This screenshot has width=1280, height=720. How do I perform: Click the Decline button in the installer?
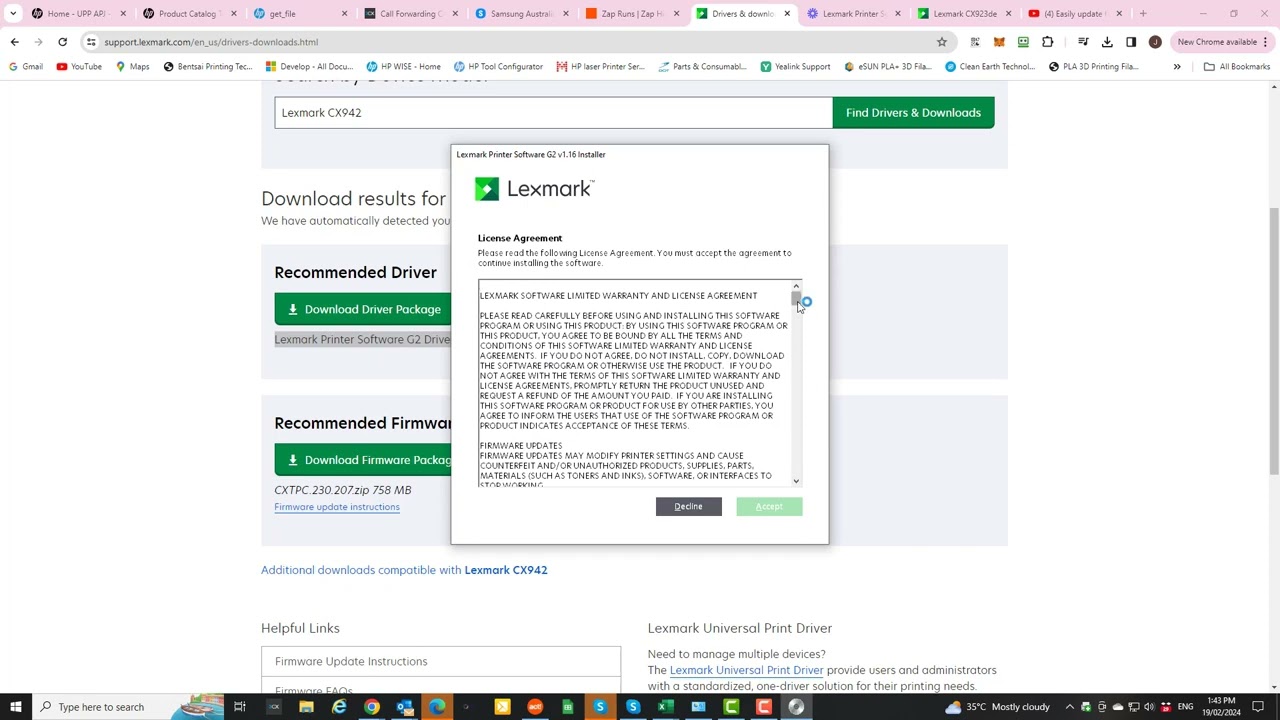click(x=688, y=507)
